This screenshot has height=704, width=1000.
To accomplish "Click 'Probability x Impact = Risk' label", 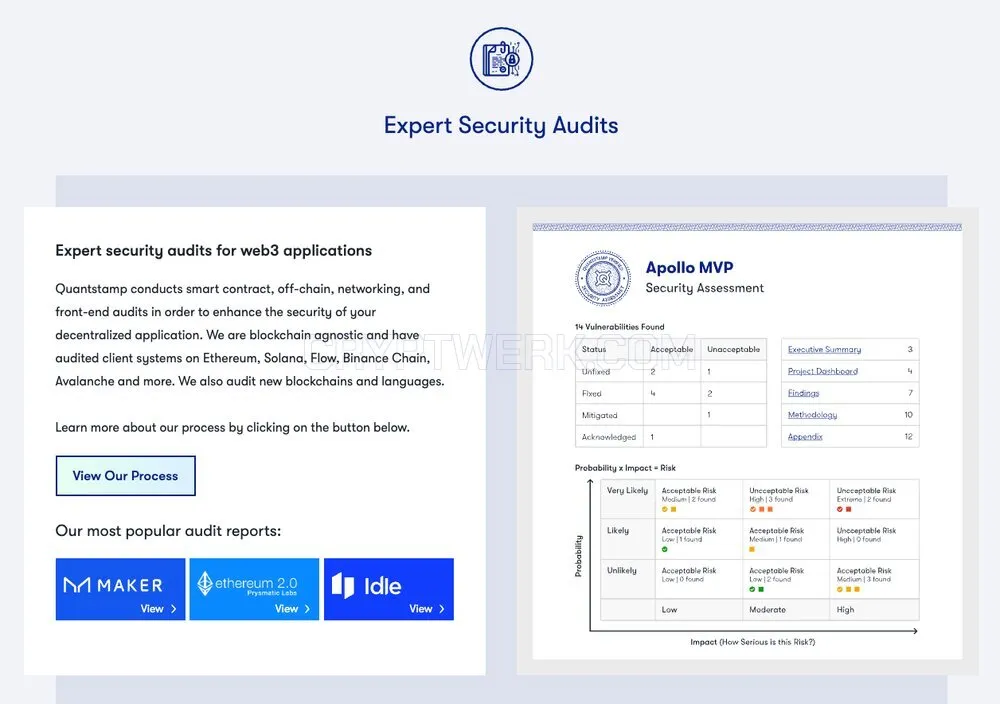I will [625, 468].
